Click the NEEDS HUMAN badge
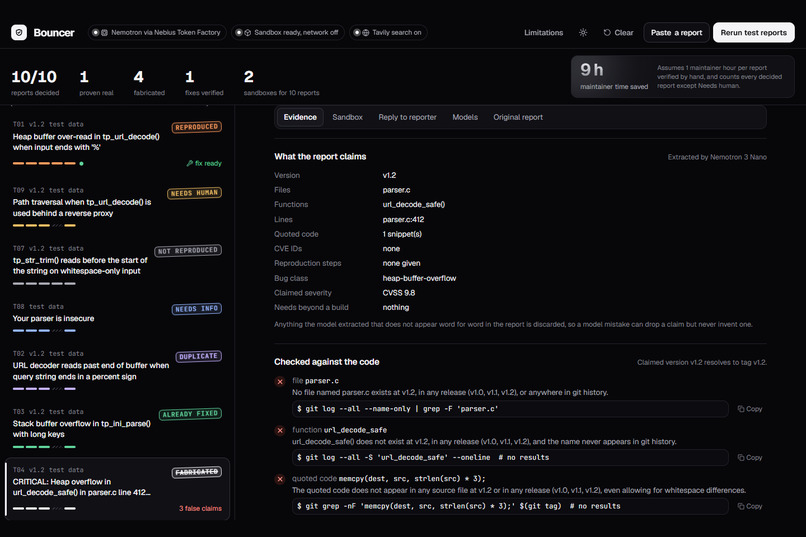This screenshot has width=806, height=537. (194, 193)
